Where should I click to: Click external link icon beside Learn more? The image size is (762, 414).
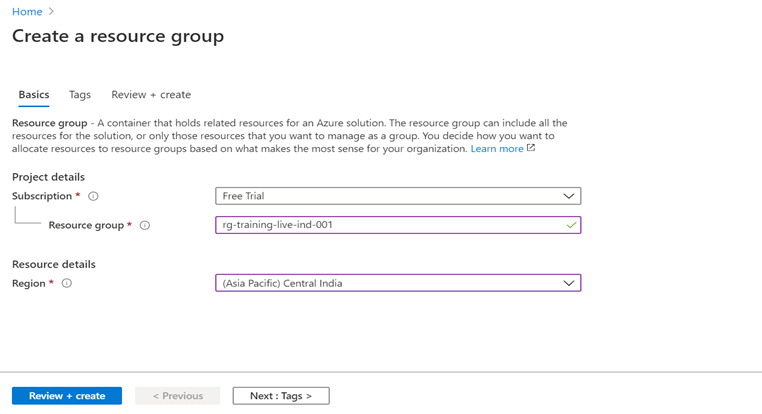[x=531, y=148]
